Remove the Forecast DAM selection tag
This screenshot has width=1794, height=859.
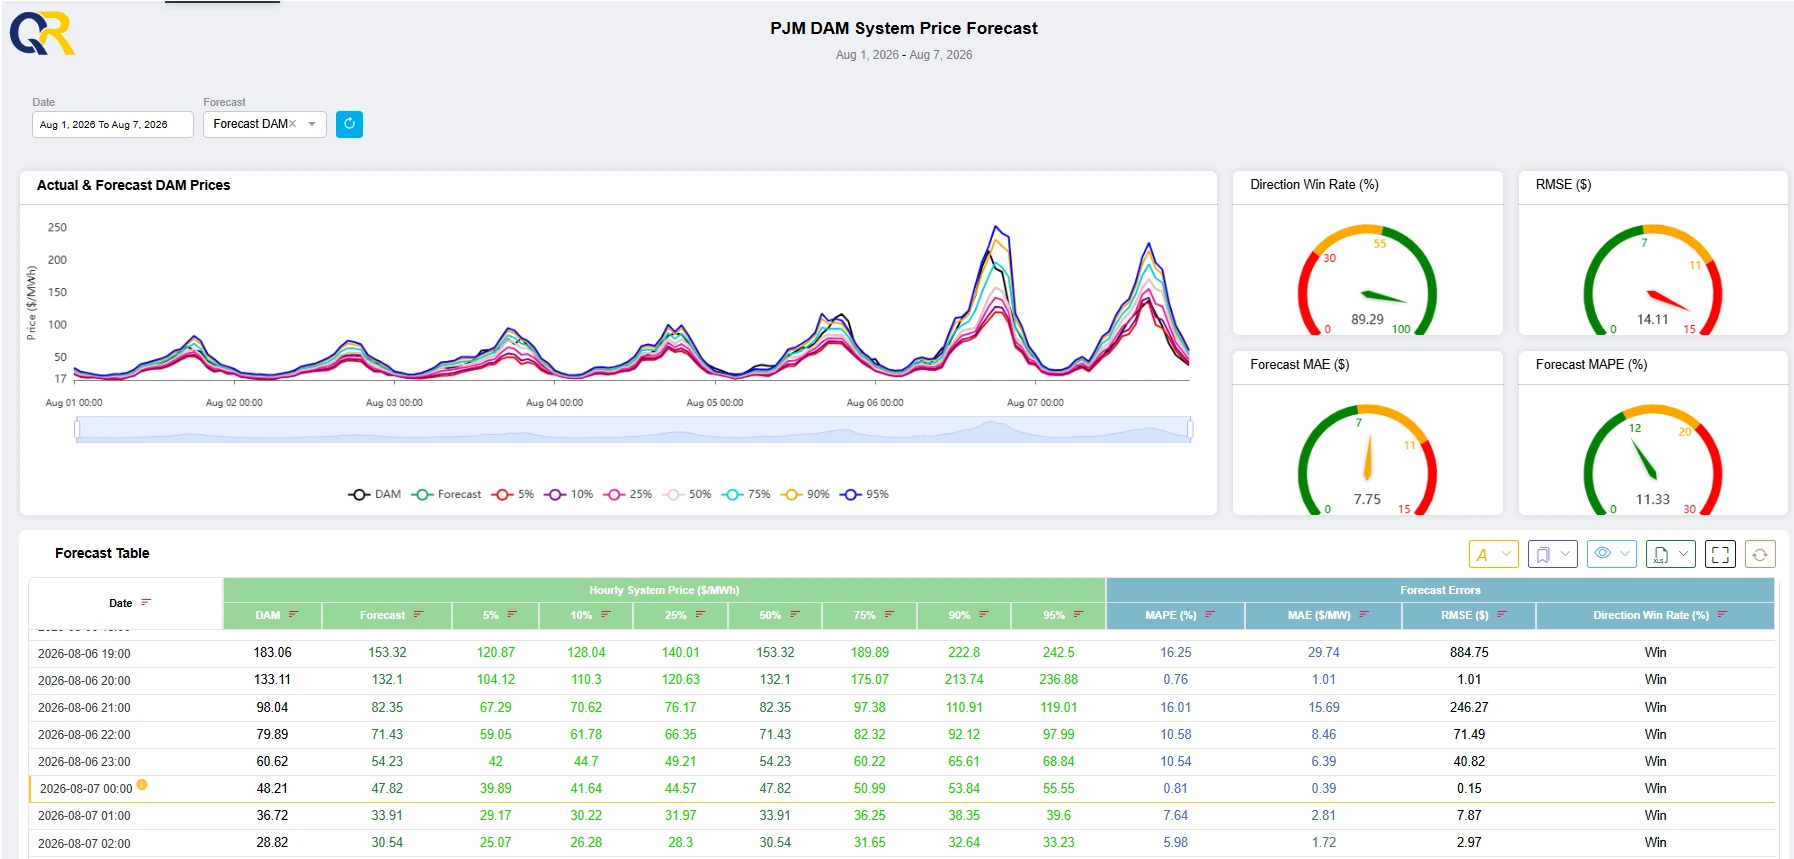tap(293, 124)
